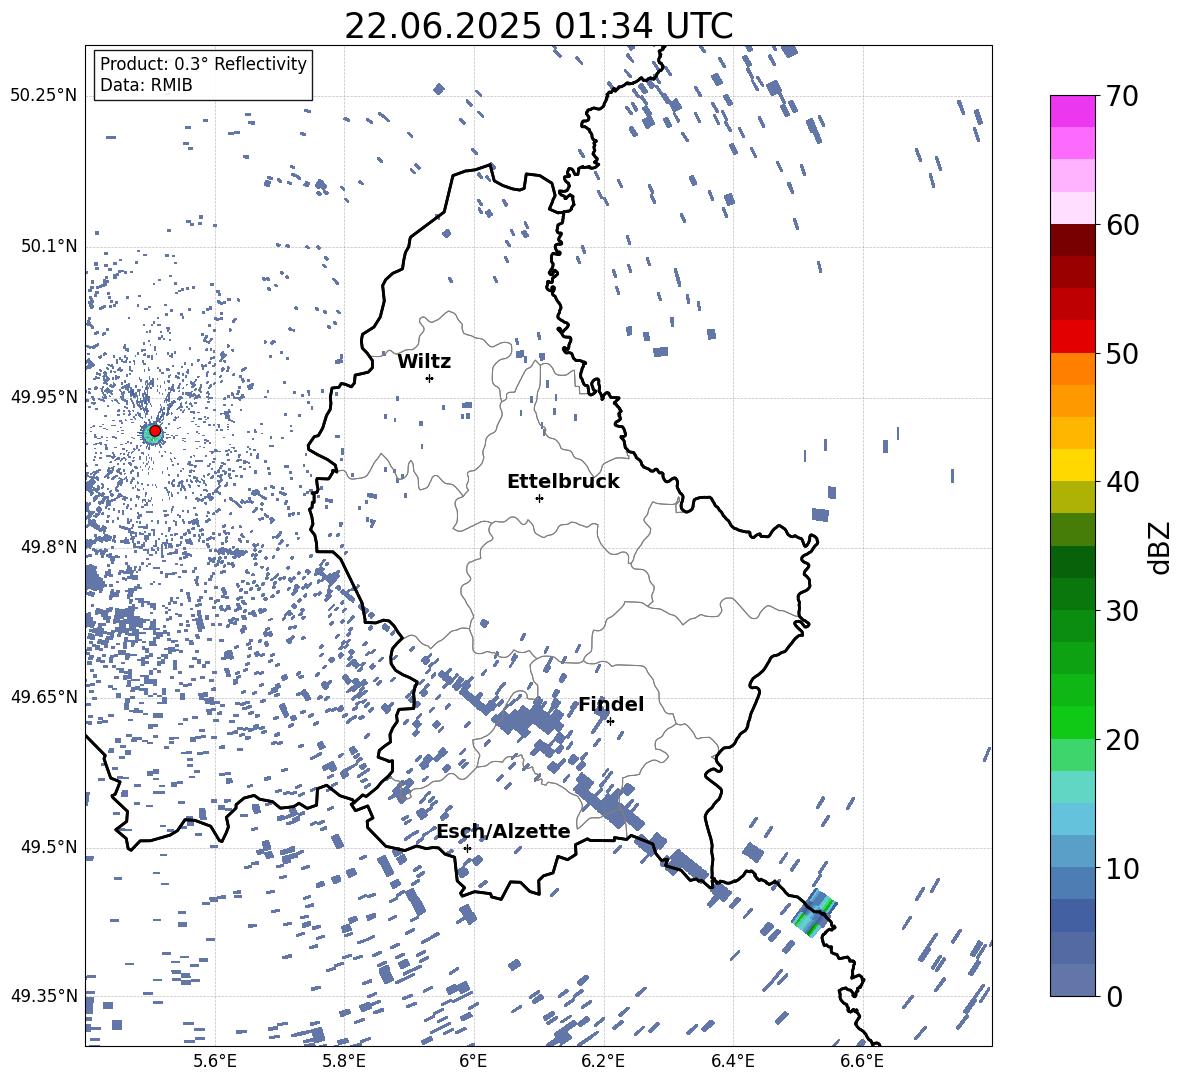This screenshot has width=1184, height=1081.
Task: Click the colorbar tick label 30
Action: click(x=1122, y=611)
